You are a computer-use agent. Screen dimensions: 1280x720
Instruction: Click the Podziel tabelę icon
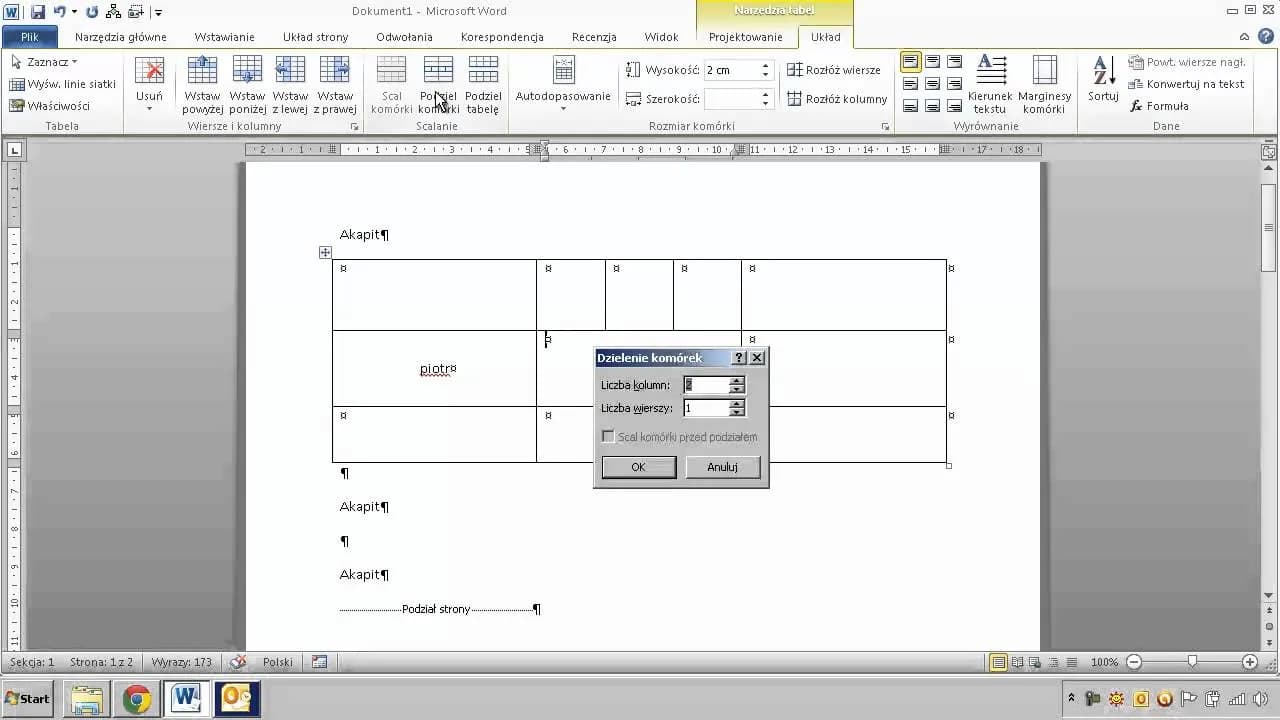pos(483,70)
